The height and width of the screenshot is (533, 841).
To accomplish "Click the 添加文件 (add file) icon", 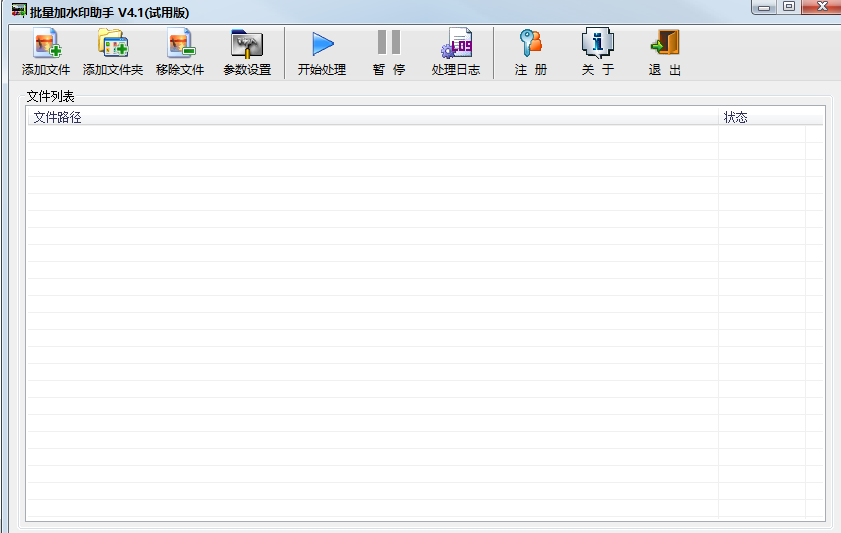I will (x=46, y=45).
